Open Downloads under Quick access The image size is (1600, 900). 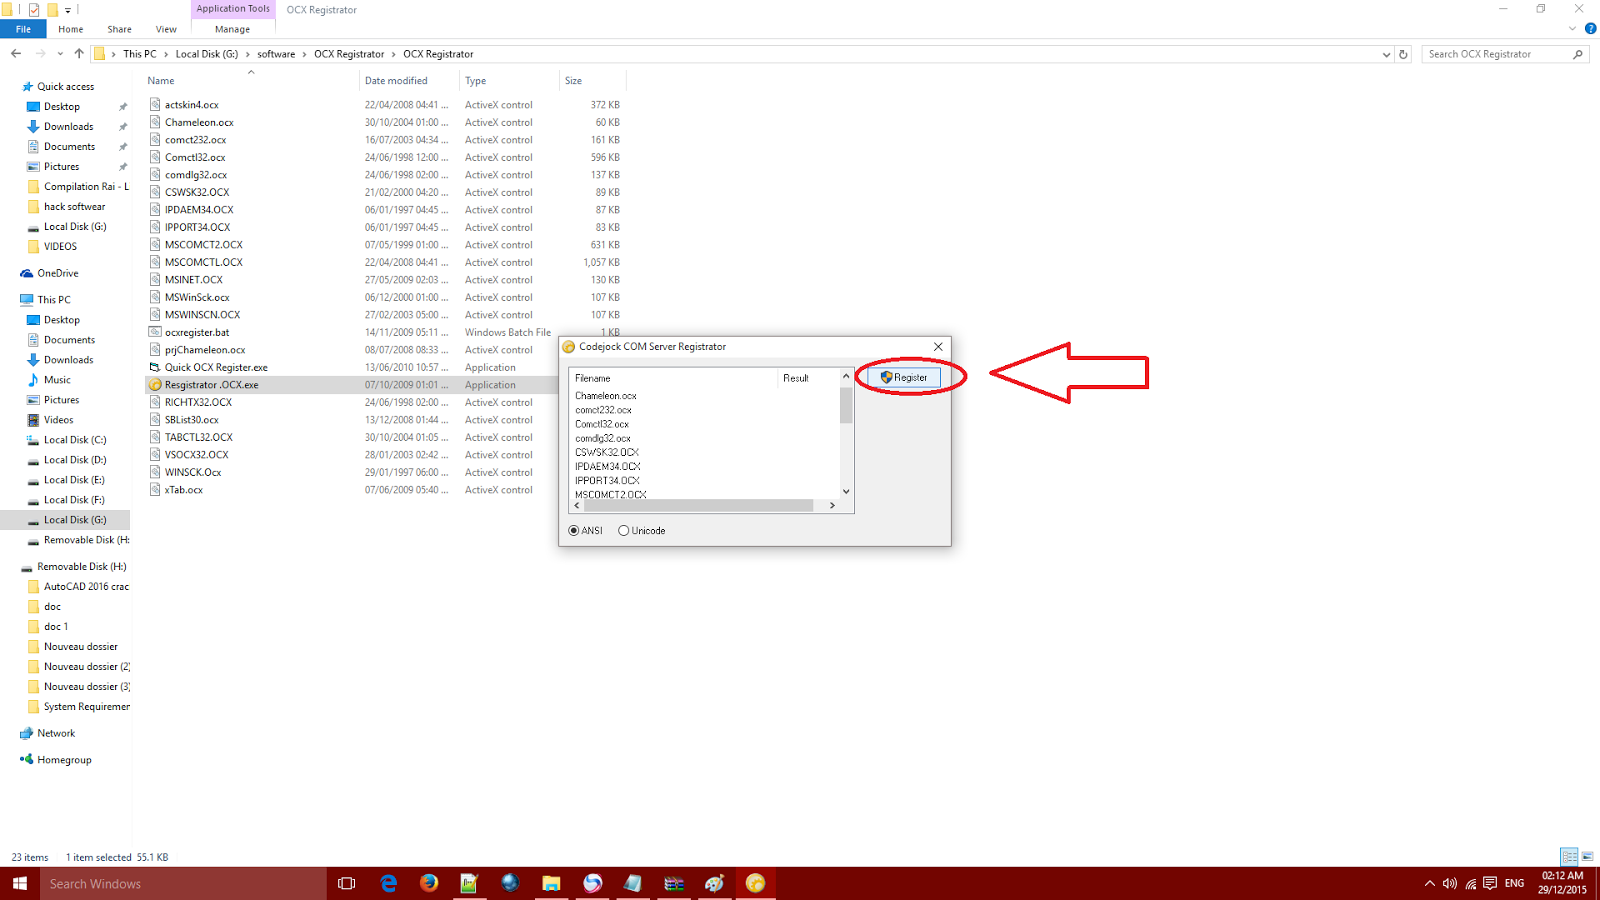[69, 127]
